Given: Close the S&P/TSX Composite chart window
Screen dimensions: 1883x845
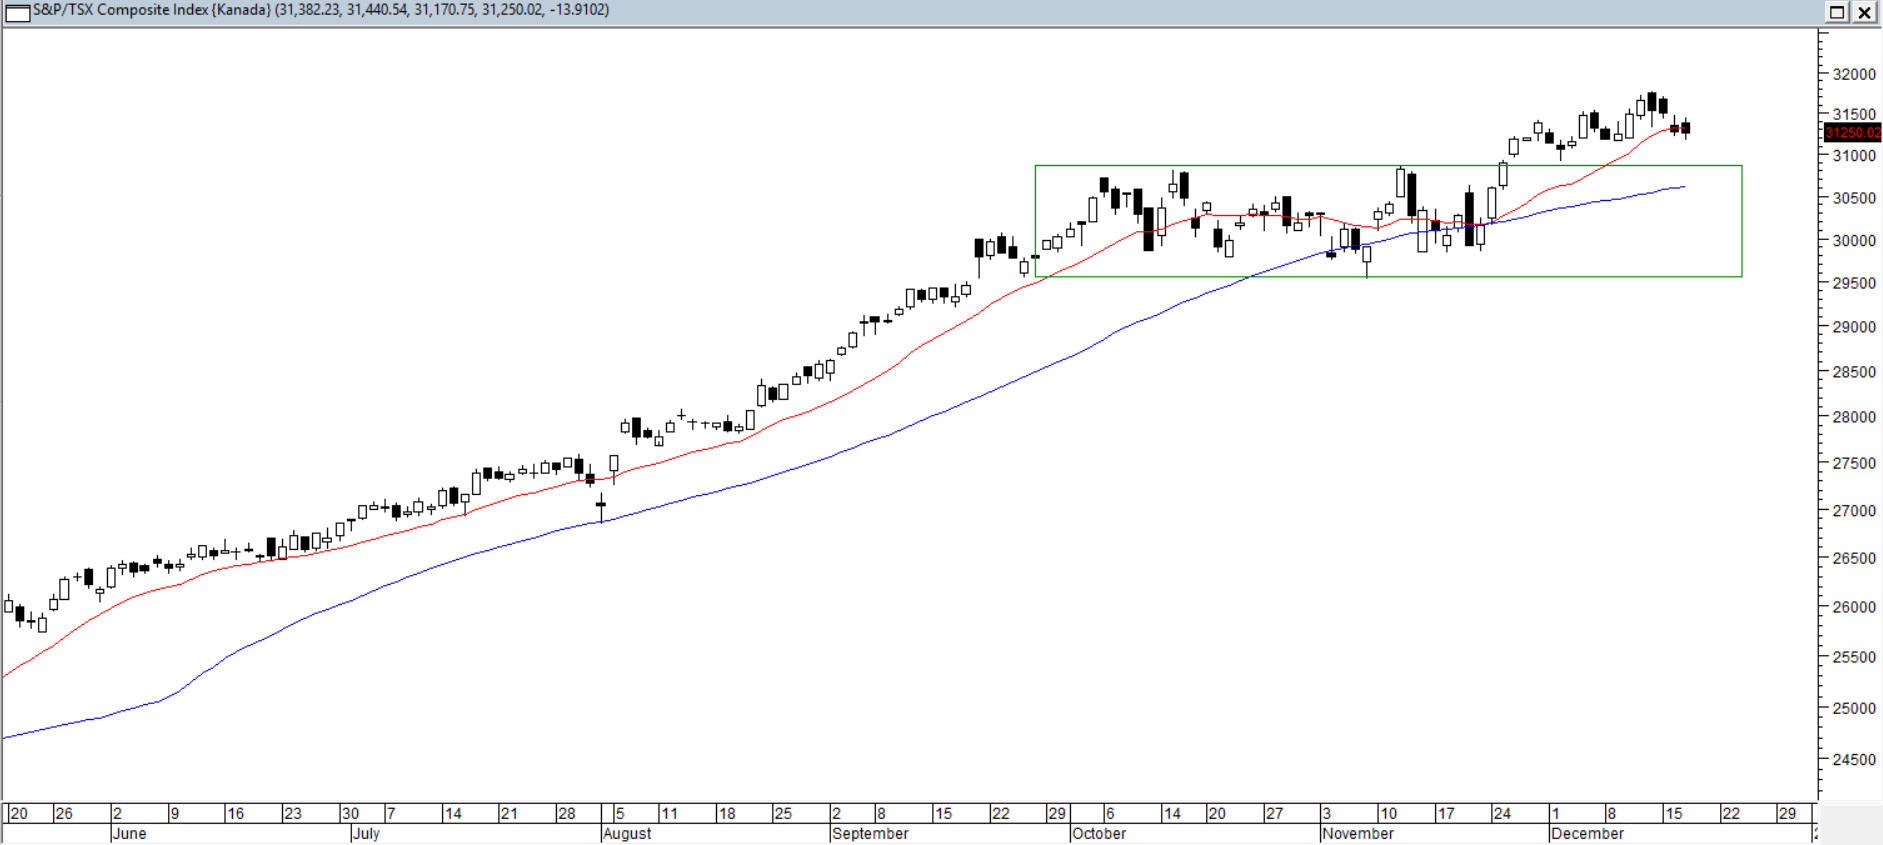Looking at the screenshot, I should click(1865, 12).
